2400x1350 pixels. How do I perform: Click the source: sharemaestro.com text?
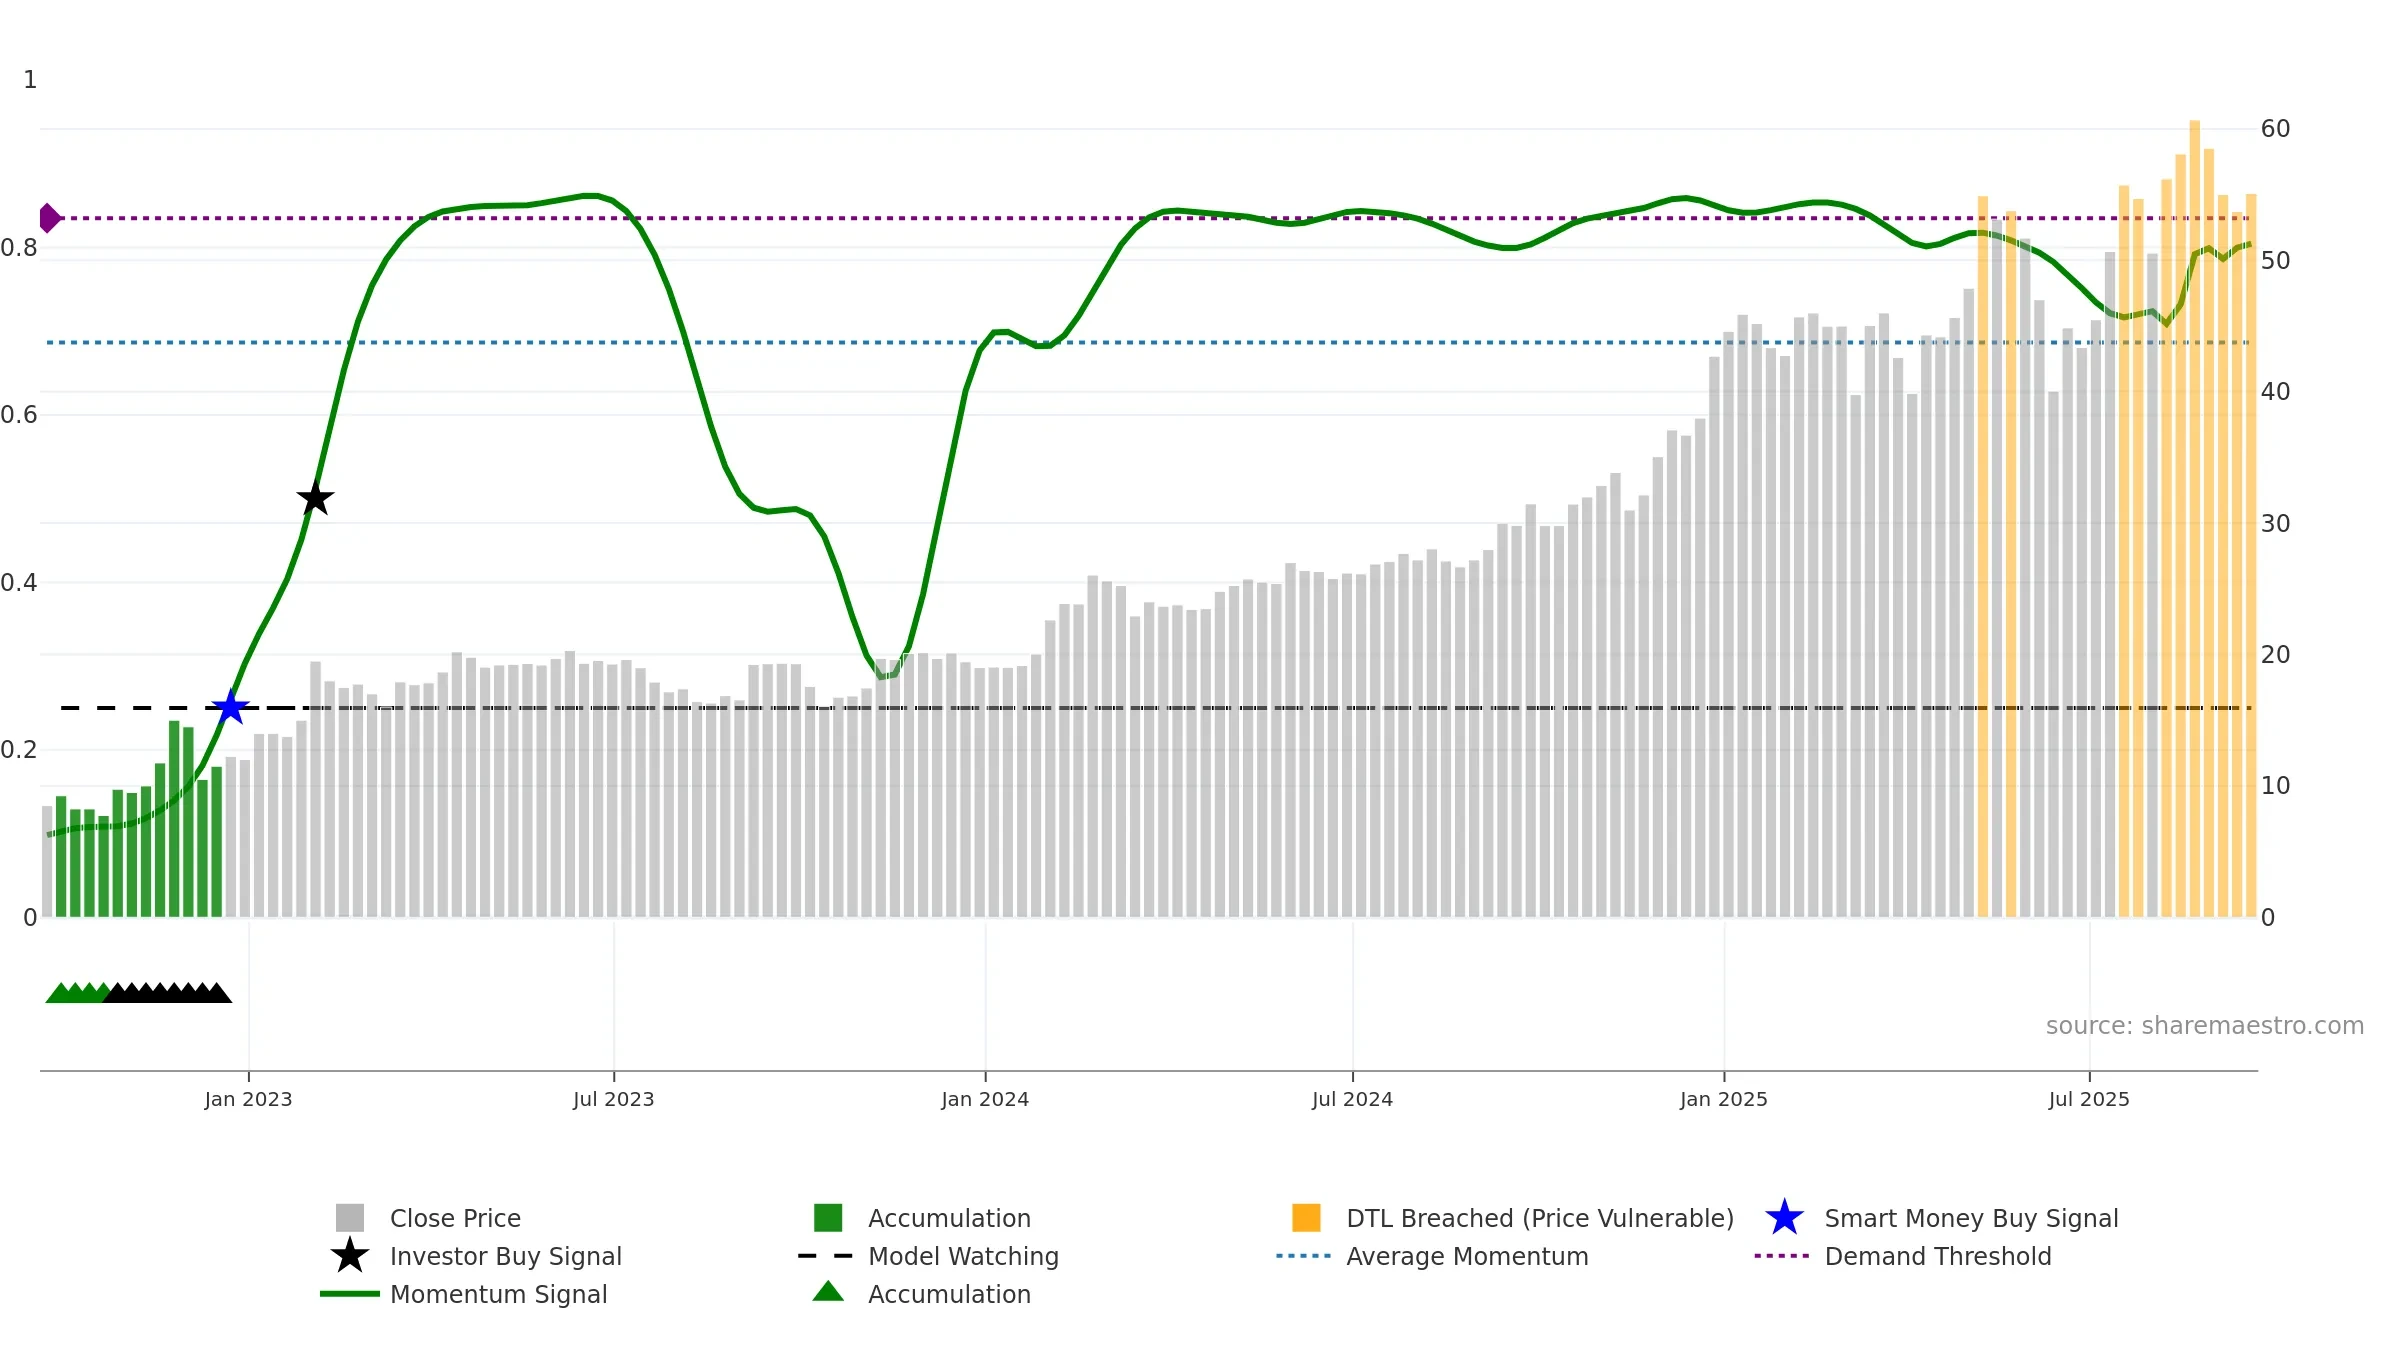[x=2205, y=1025]
